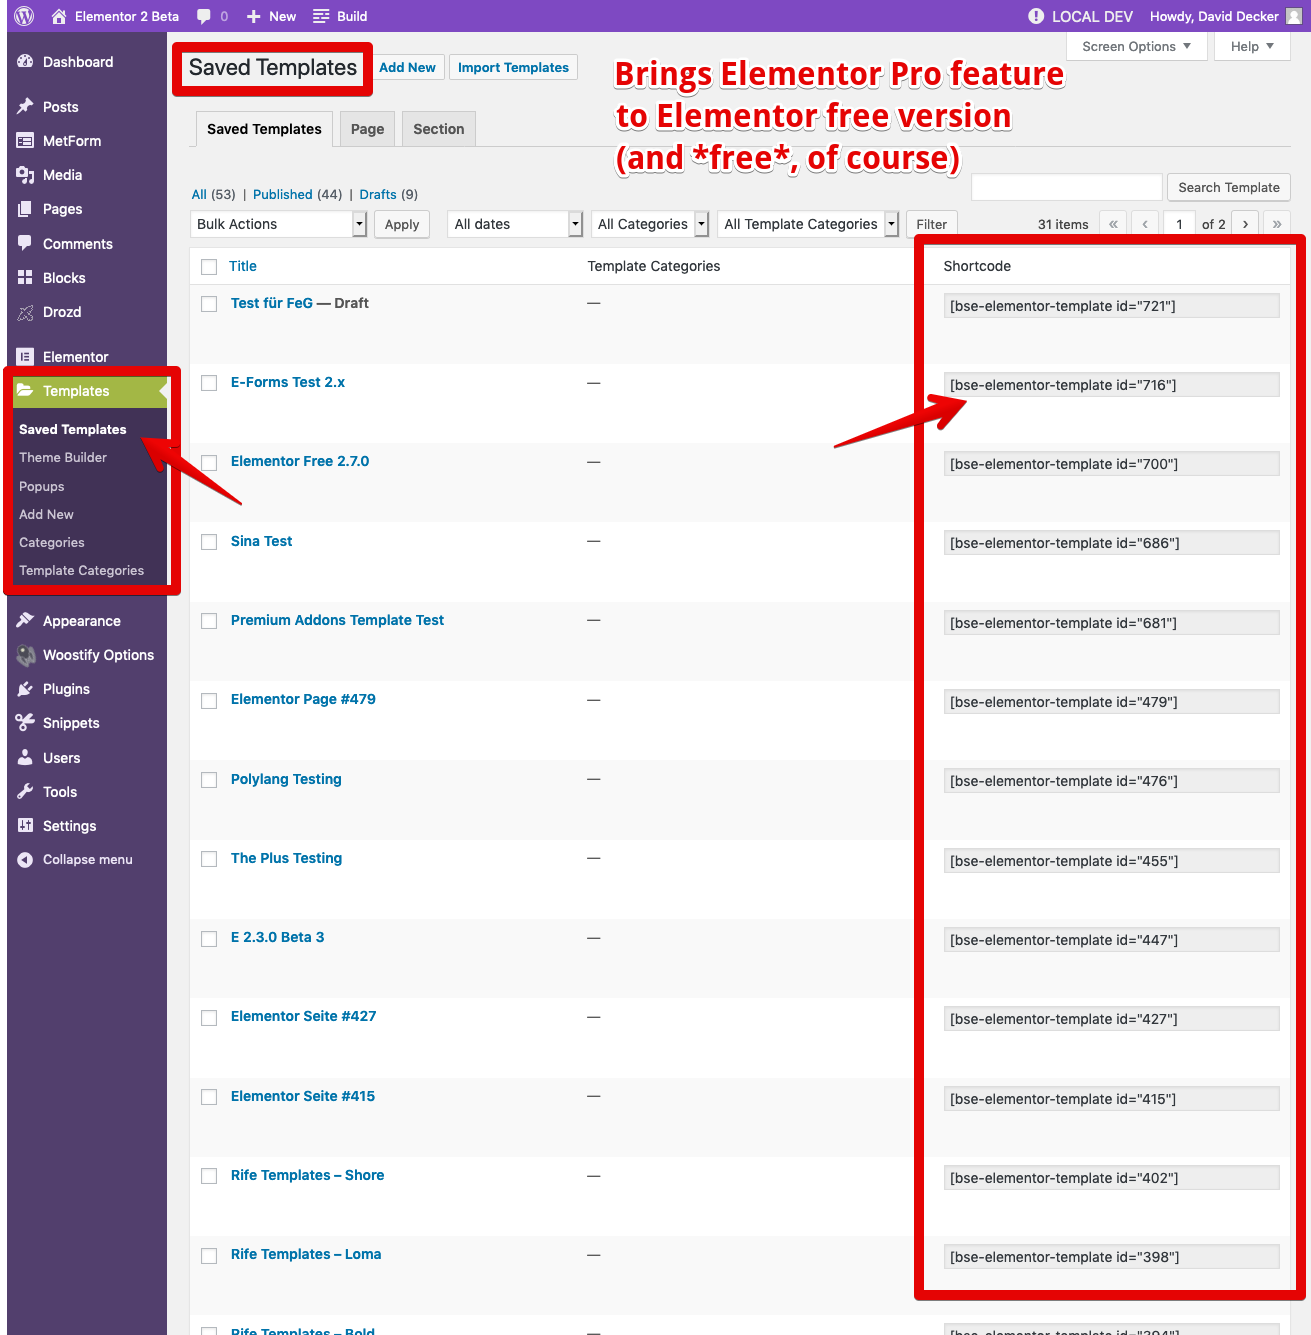Viewport: 1311px width, 1335px height.
Task: Click the Collapse menu arrow icon
Action: click(25, 860)
